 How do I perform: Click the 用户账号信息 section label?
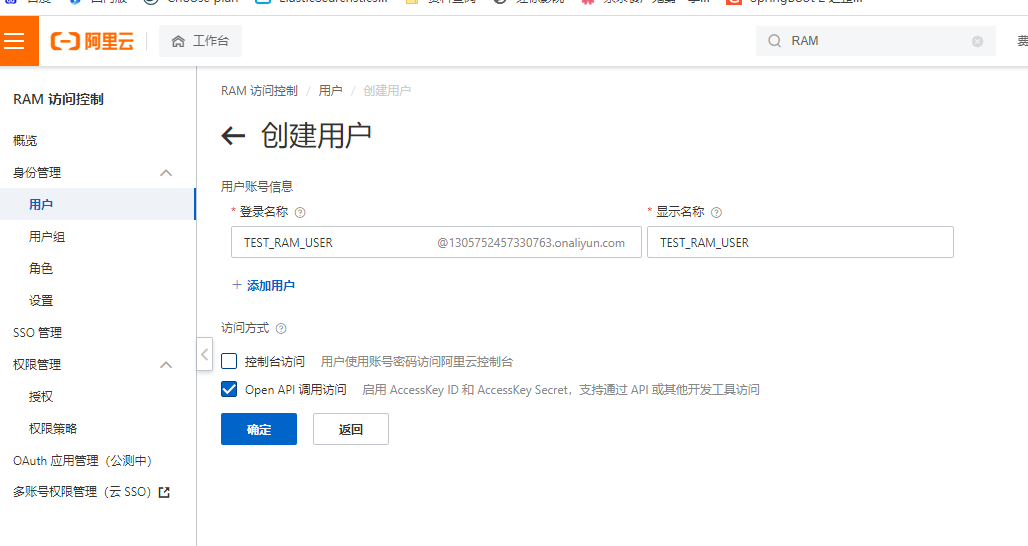pos(257,187)
